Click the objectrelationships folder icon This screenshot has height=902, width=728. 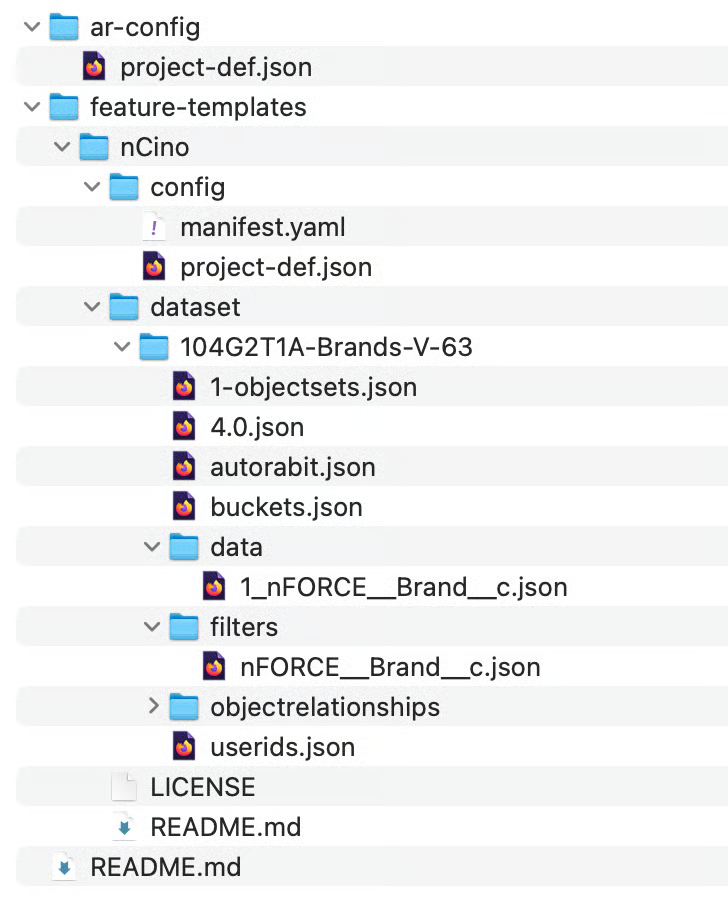click(184, 707)
